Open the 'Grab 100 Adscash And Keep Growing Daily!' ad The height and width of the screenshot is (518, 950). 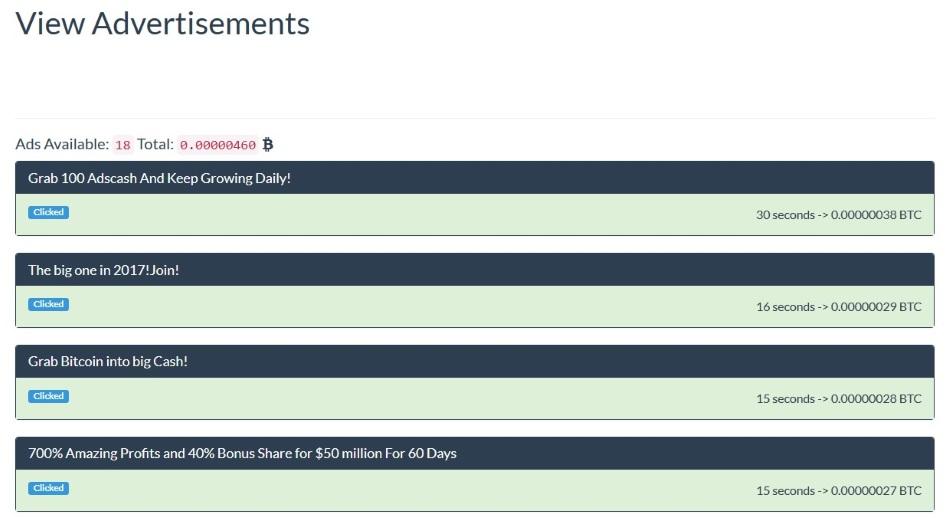(x=159, y=178)
